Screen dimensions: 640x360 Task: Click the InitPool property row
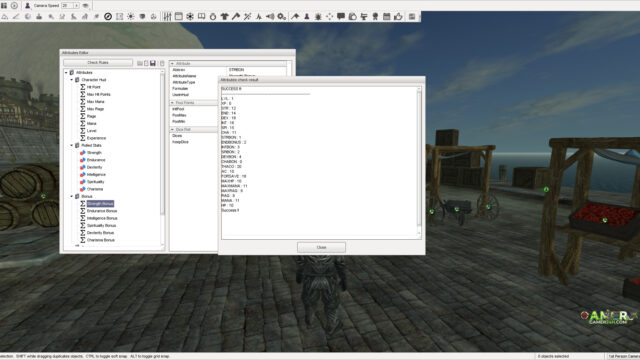(194, 109)
